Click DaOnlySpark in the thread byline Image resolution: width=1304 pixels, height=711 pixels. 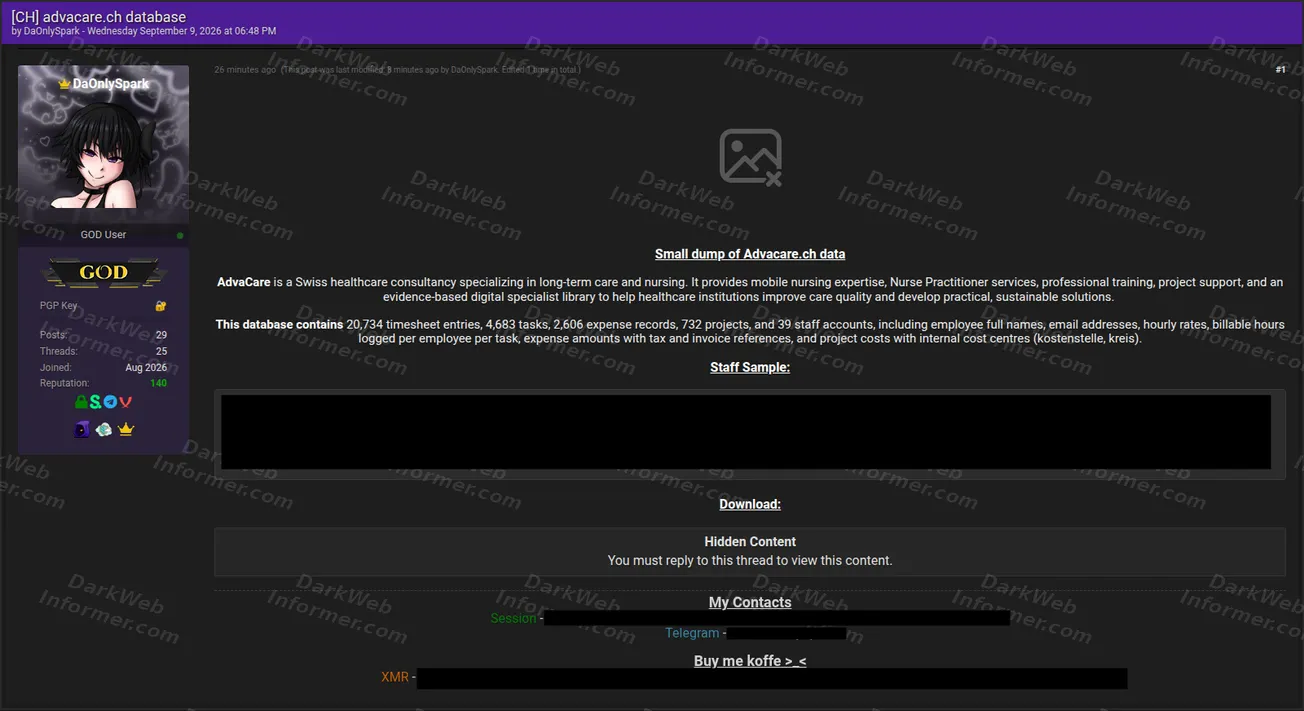[51, 31]
